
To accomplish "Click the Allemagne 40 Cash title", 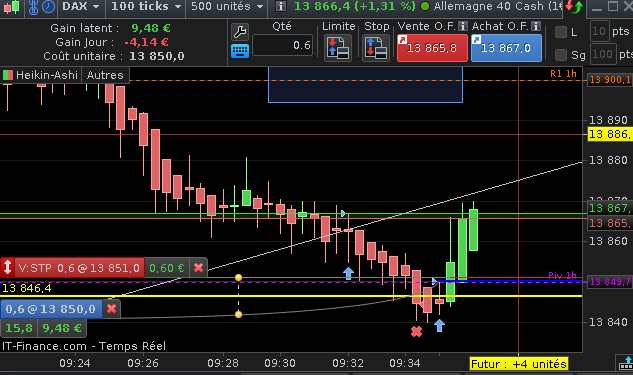I will coord(498,6).
